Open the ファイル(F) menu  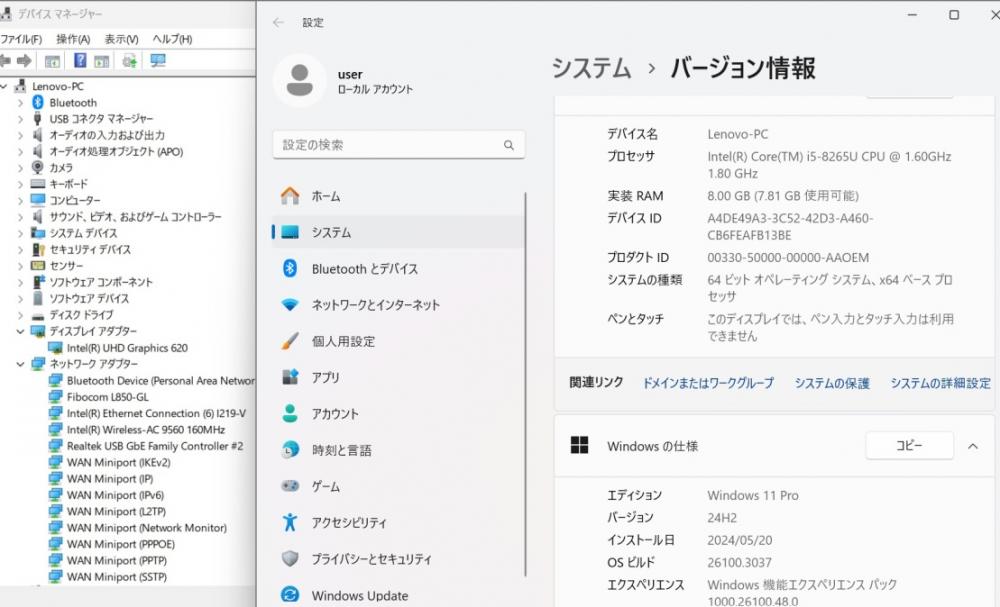click(x=21, y=39)
